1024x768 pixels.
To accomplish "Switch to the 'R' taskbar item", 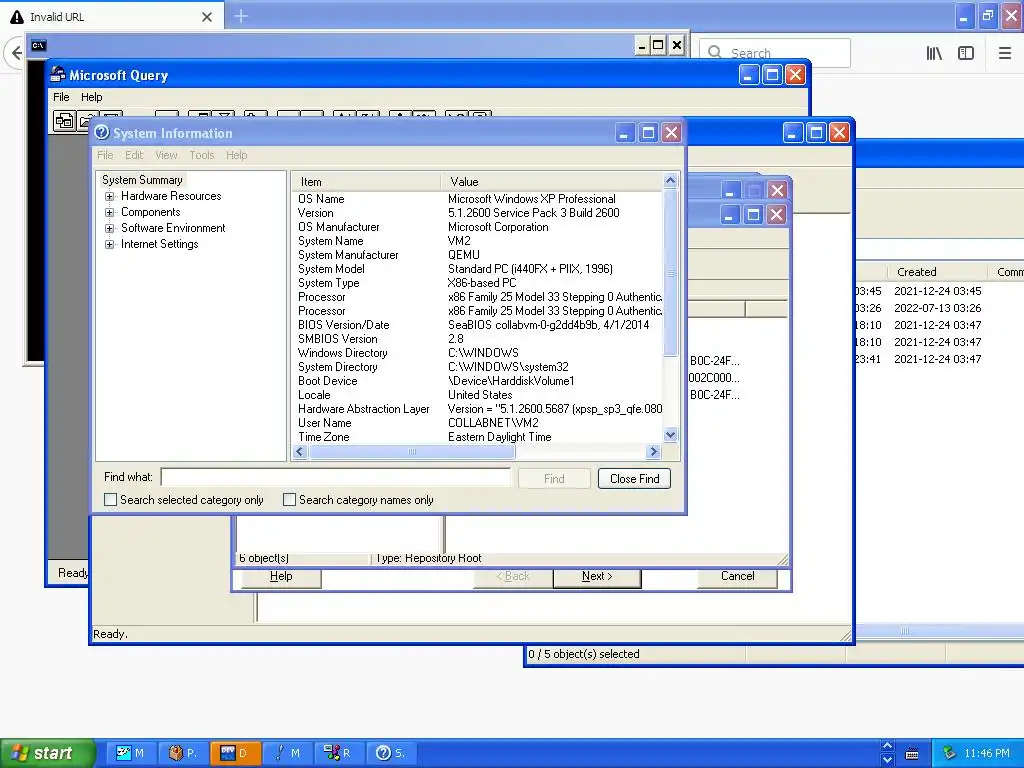I will [x=338, y=753].
